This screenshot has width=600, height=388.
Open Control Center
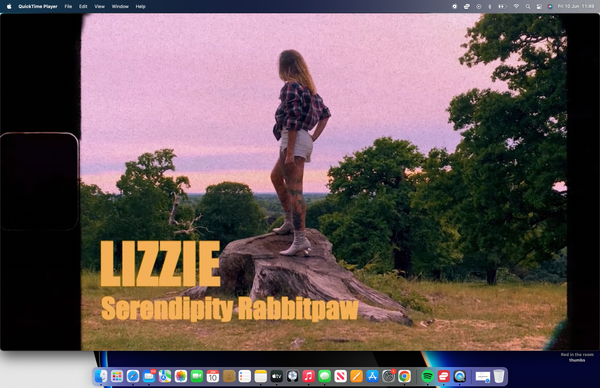coord(539,7)
